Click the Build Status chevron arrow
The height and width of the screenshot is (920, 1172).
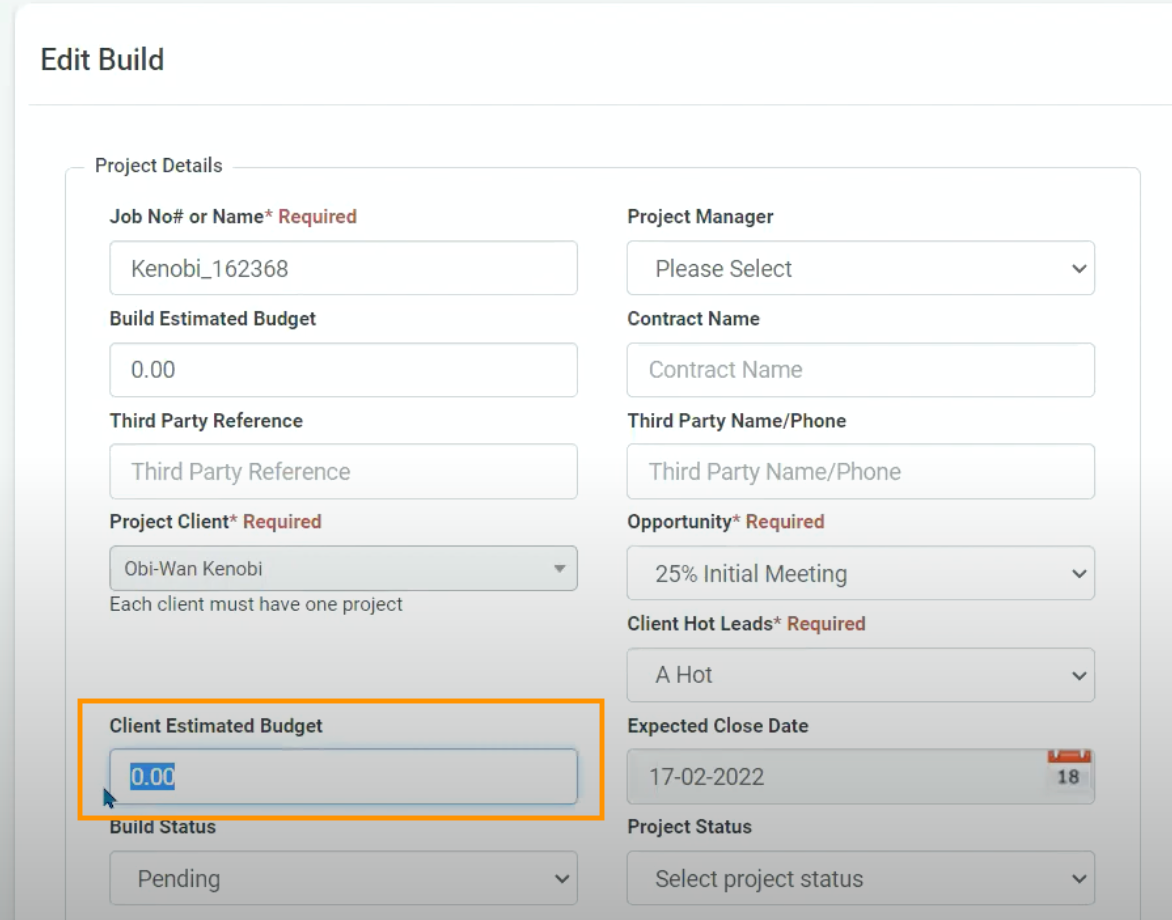pos(561,879)
